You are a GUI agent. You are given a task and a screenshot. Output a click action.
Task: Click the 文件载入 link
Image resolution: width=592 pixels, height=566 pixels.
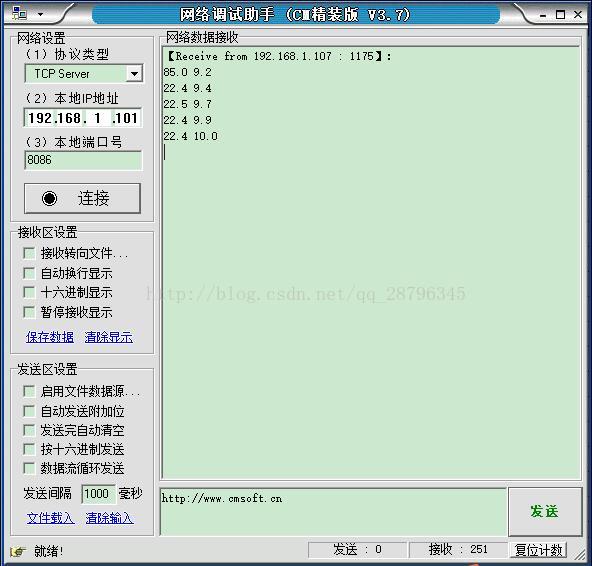pyautogui.click(x=51, y=518)
